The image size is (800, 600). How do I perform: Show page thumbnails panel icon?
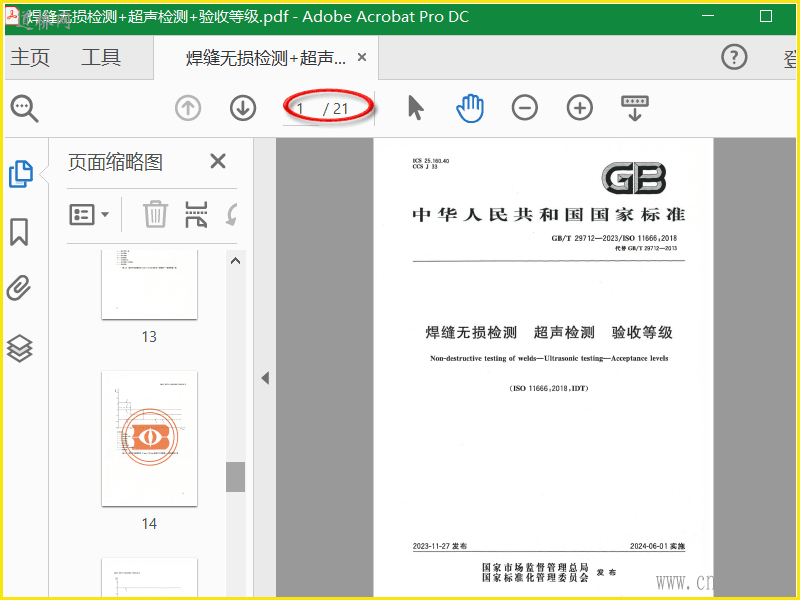(x=20, y=174)
